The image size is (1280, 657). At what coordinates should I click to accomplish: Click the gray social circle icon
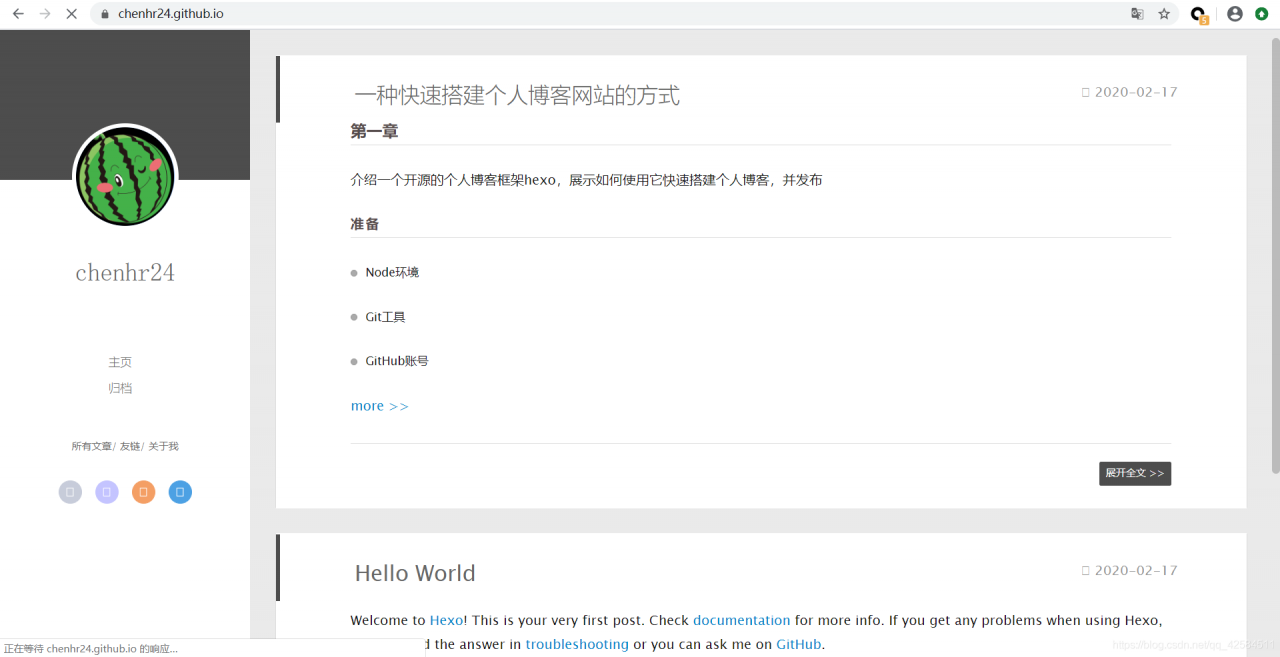(x=70, y=492)
